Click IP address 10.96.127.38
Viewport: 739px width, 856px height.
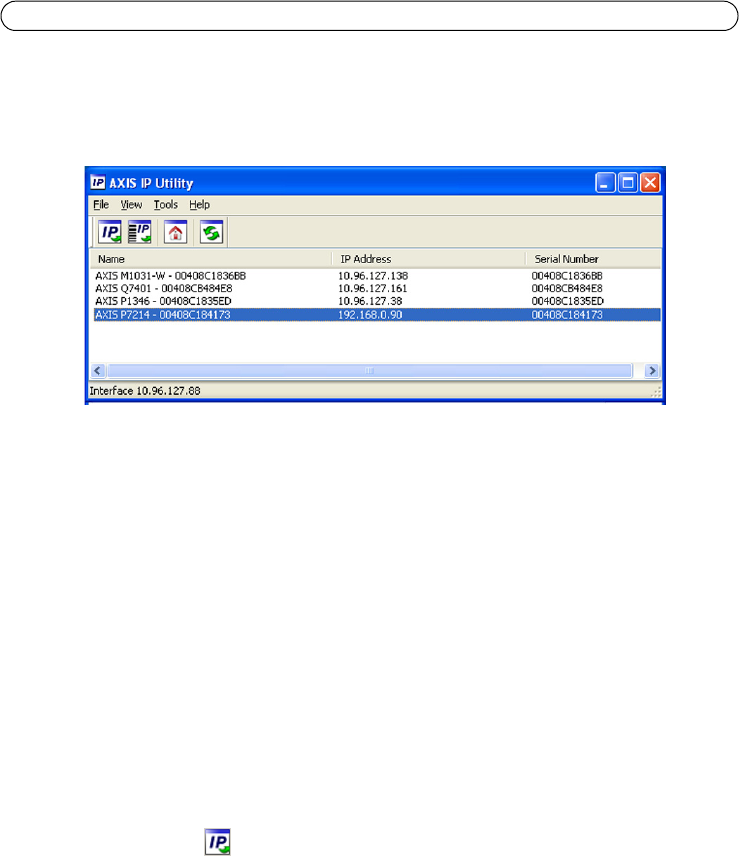pos(370,301)
